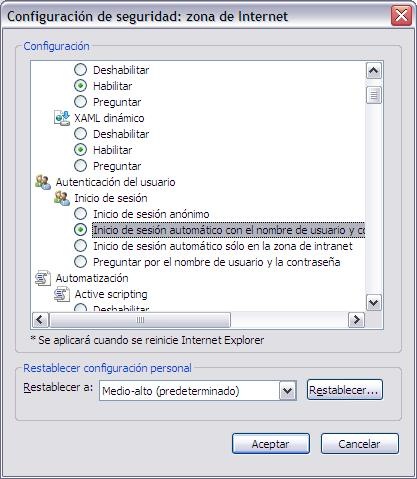Click the down arrow of vertical scrollbar
This screenshot has width=417, height=479.
coord(374,303)
